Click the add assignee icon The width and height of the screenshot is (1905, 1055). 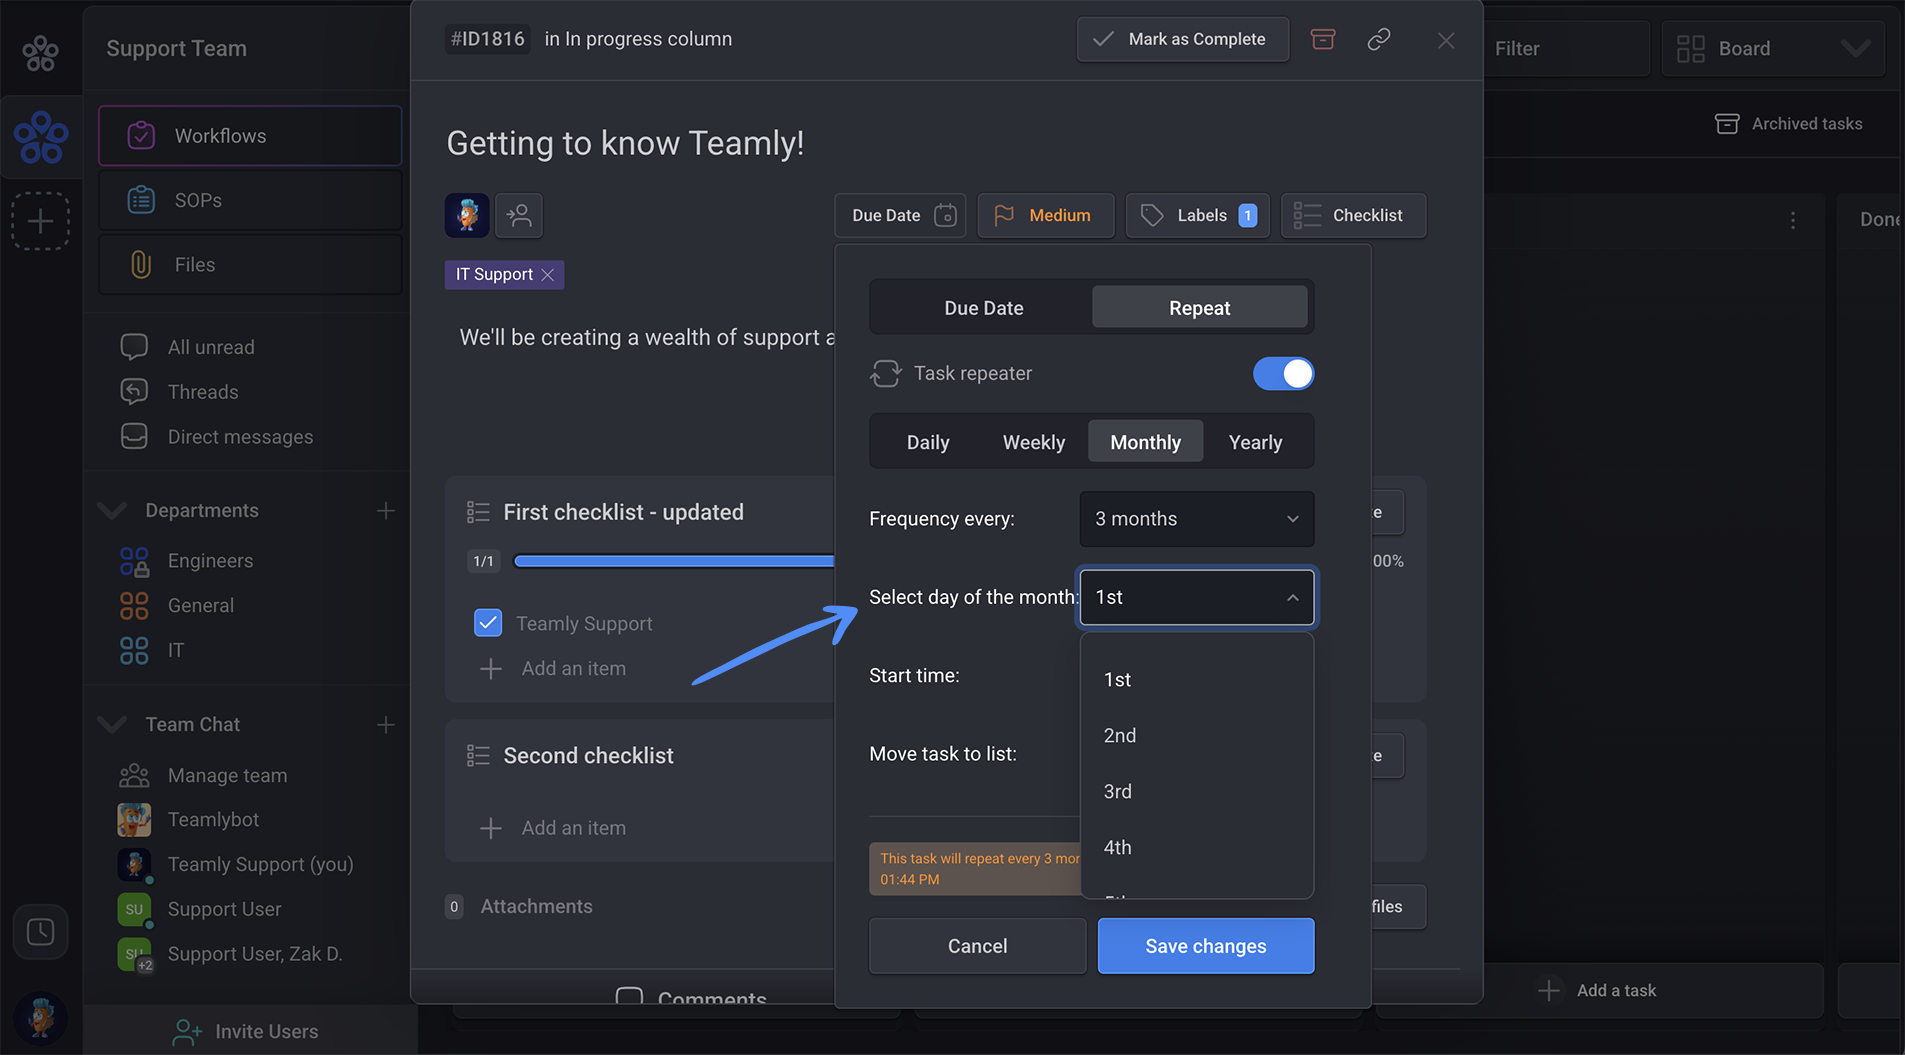coord(519,215)
